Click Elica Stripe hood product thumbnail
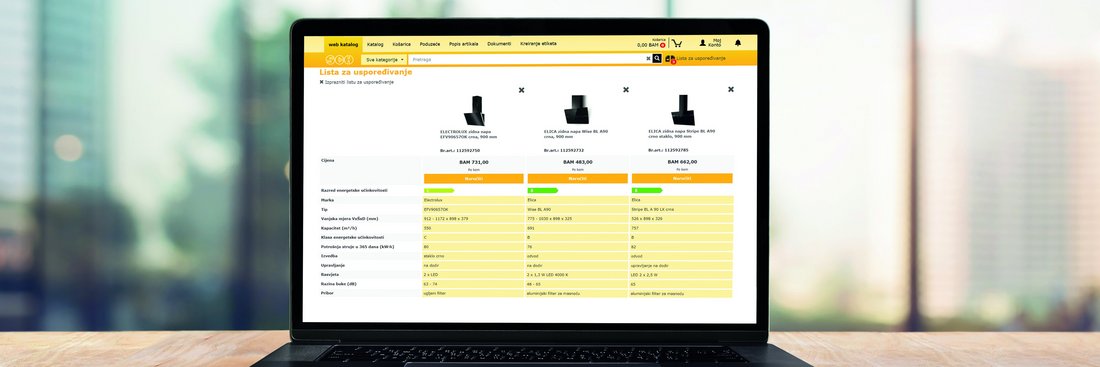This screenshot has width=1100, height=367. (682, 110)
